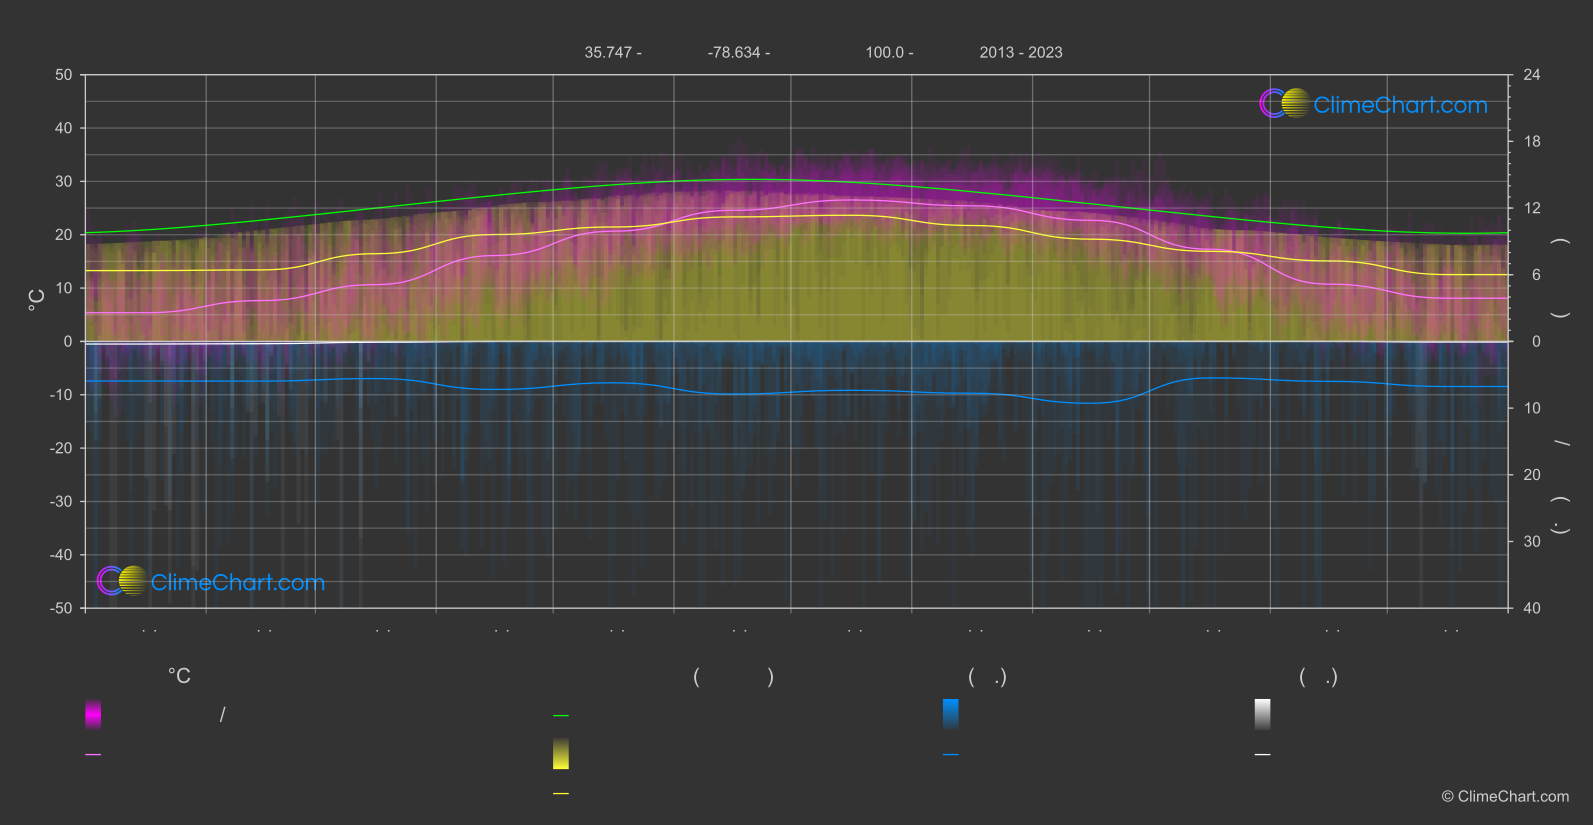
Task: Toggle the white line series in legend
Action: point(1263,755)
